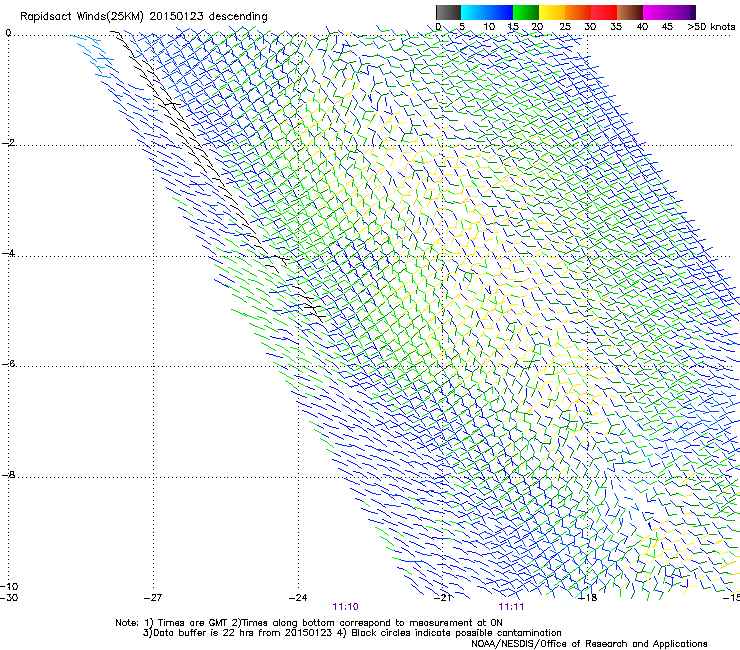Click the '-8' latitude axis label
Screen dimensions: 740x650
tap(8, 474)
